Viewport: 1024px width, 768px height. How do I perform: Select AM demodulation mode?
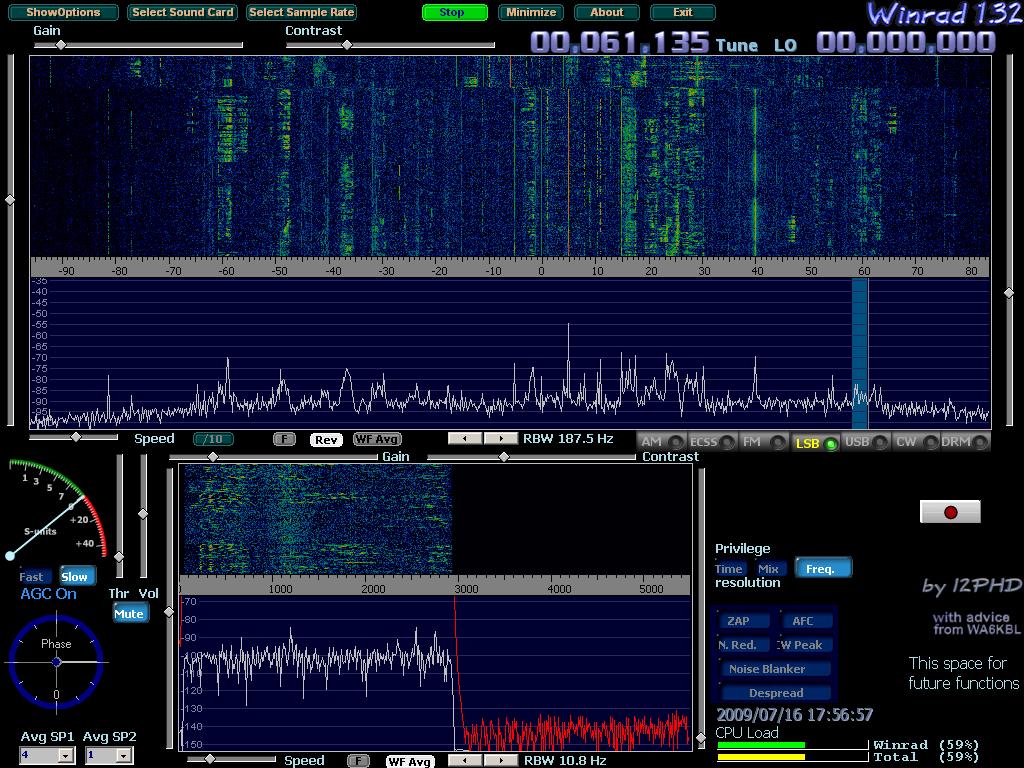tap(662, 442)
